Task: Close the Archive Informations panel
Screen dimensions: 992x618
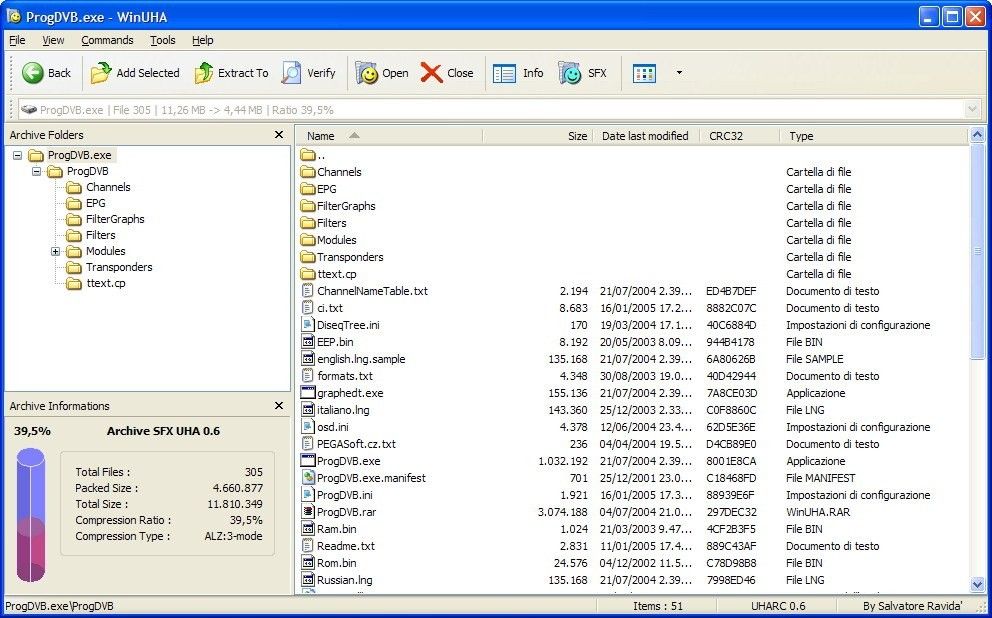Action: (x=279, y=405)
